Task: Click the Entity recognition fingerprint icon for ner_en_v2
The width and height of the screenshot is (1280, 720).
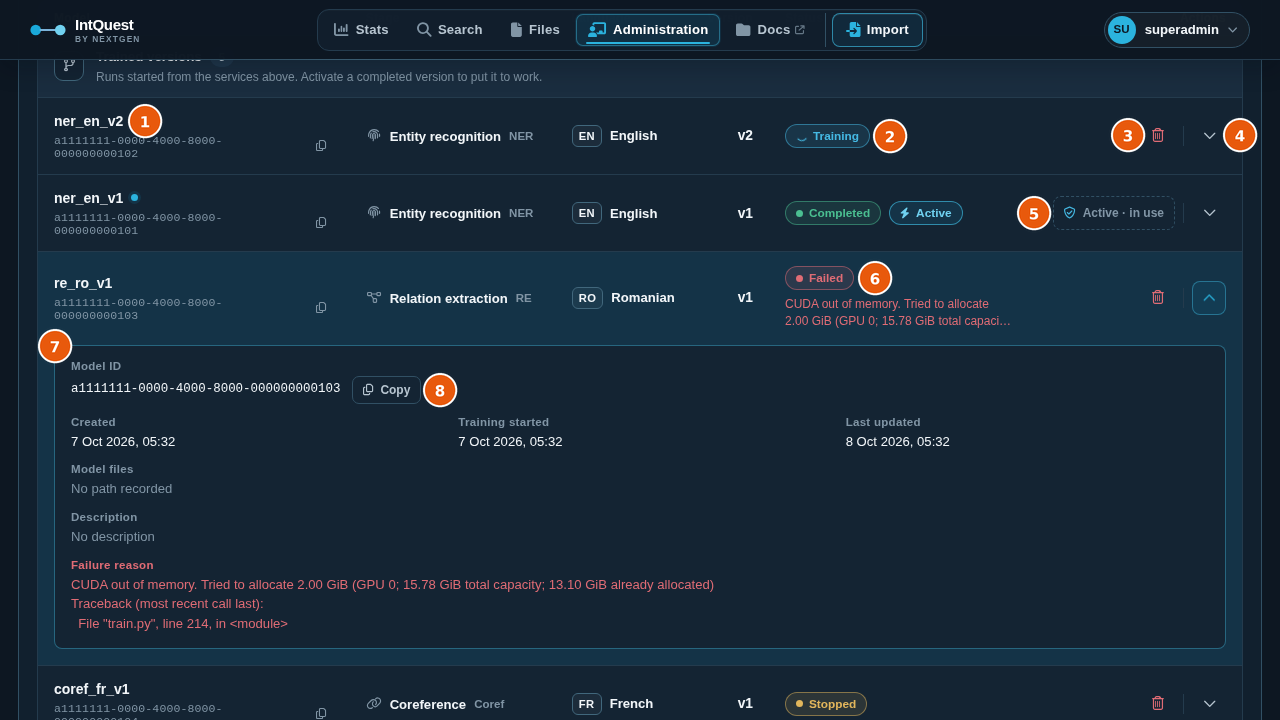Action: (374, 135)
